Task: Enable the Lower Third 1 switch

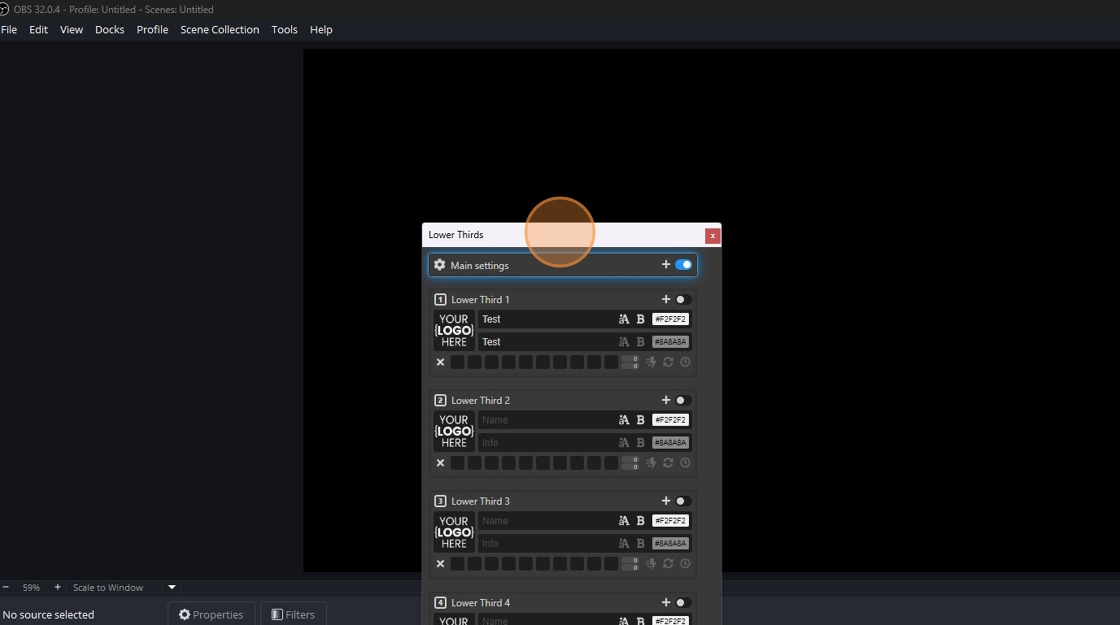Action: point(683,299)
